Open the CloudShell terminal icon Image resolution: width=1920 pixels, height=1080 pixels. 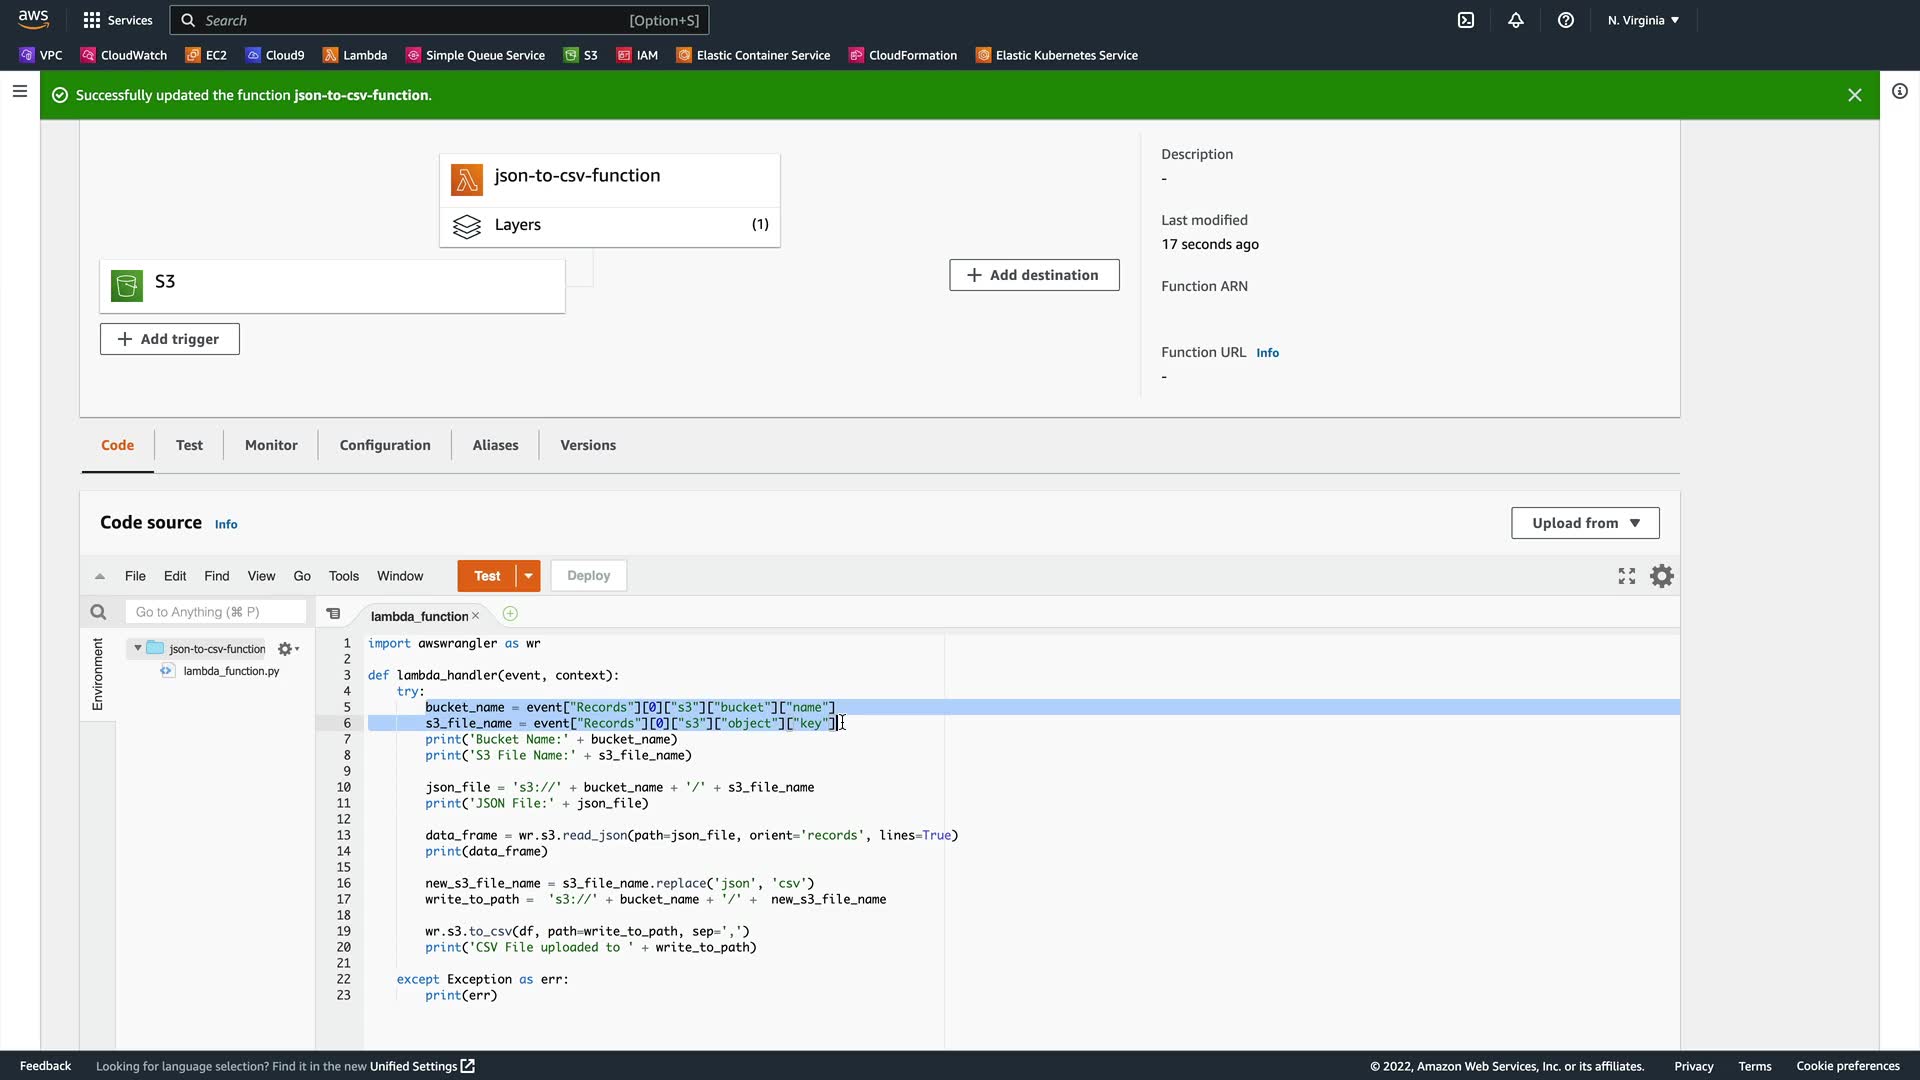1466,20
